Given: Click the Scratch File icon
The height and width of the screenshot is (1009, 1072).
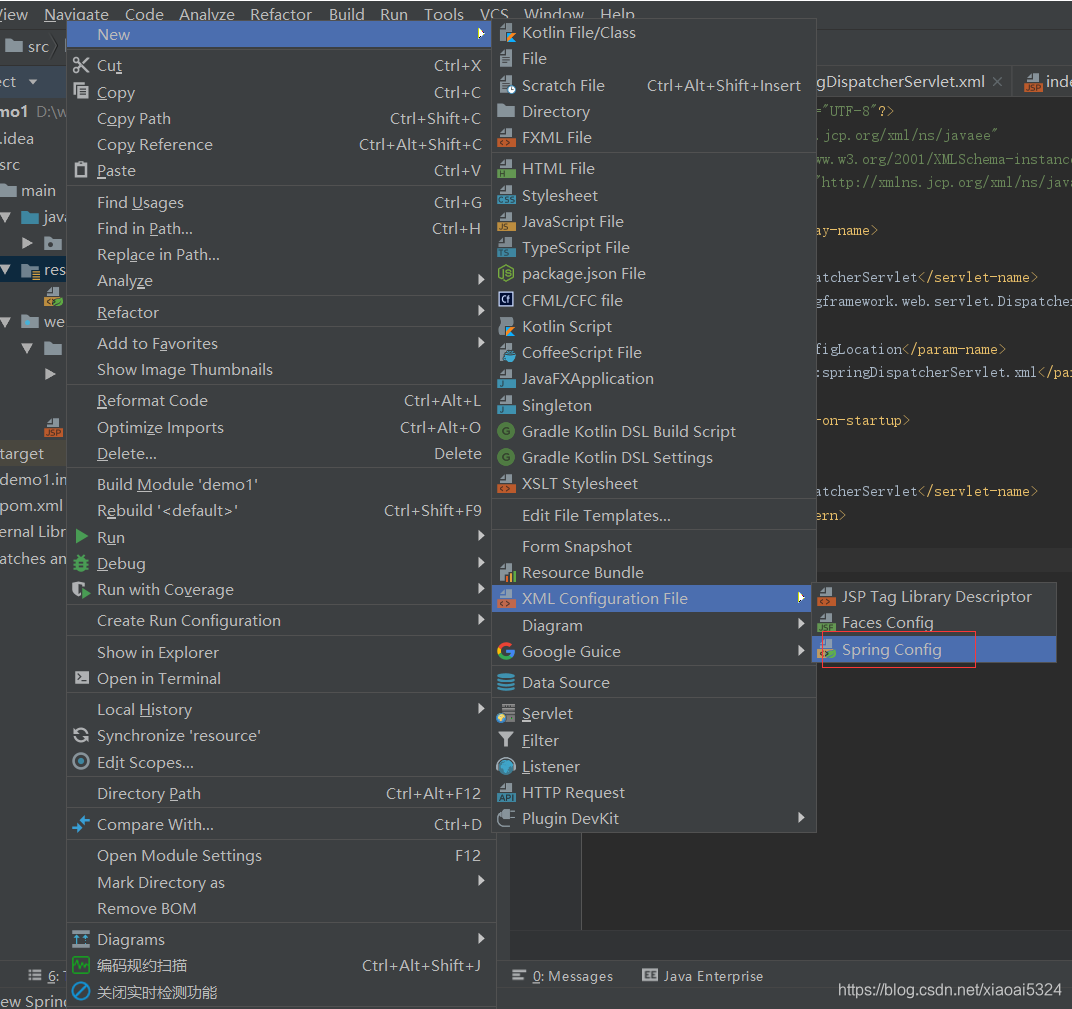Looking at the screenshot, I should tap(507, 85).
